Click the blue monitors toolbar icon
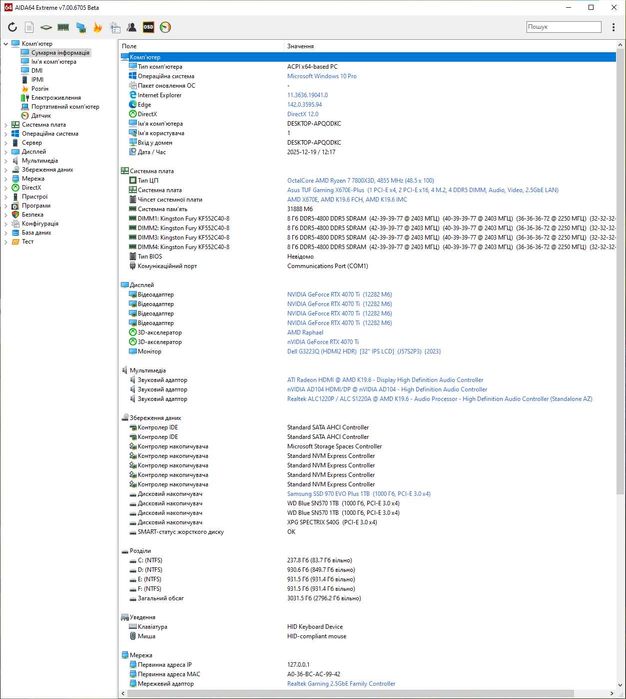Image resolution: width=626 pixels, height=699 pixels. [x=81, y=27]
